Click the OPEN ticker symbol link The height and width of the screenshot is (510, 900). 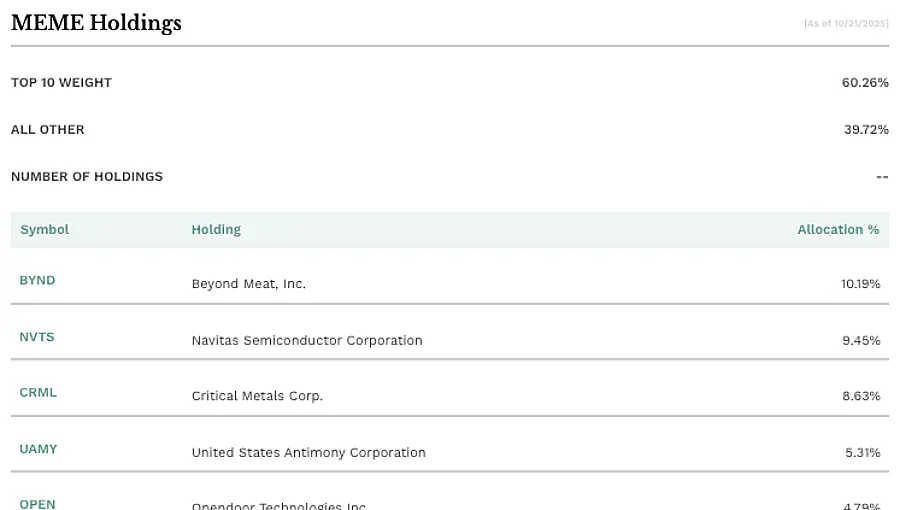point(38,504)
